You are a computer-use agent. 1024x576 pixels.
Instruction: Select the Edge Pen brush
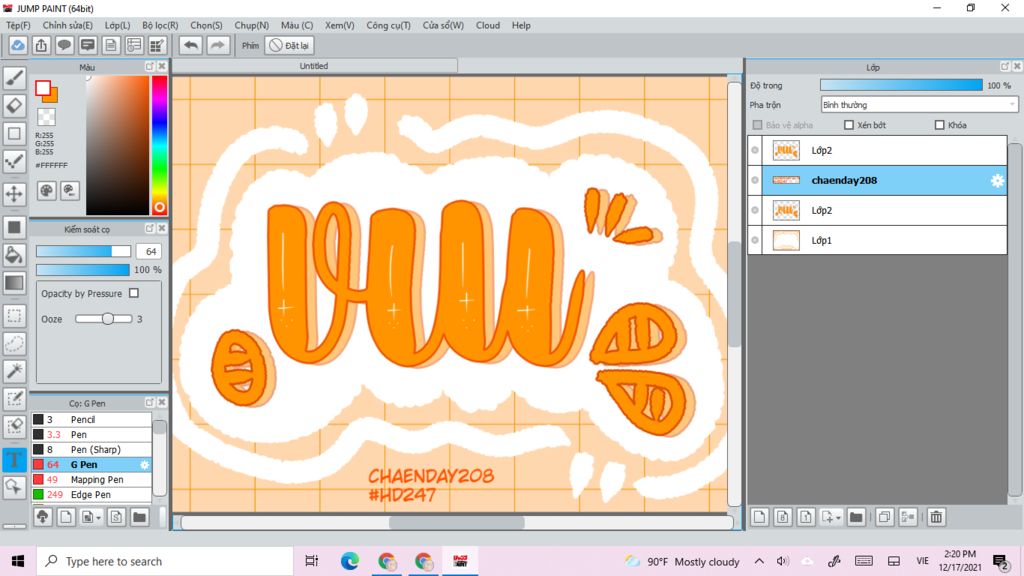(x=91, y=494)
